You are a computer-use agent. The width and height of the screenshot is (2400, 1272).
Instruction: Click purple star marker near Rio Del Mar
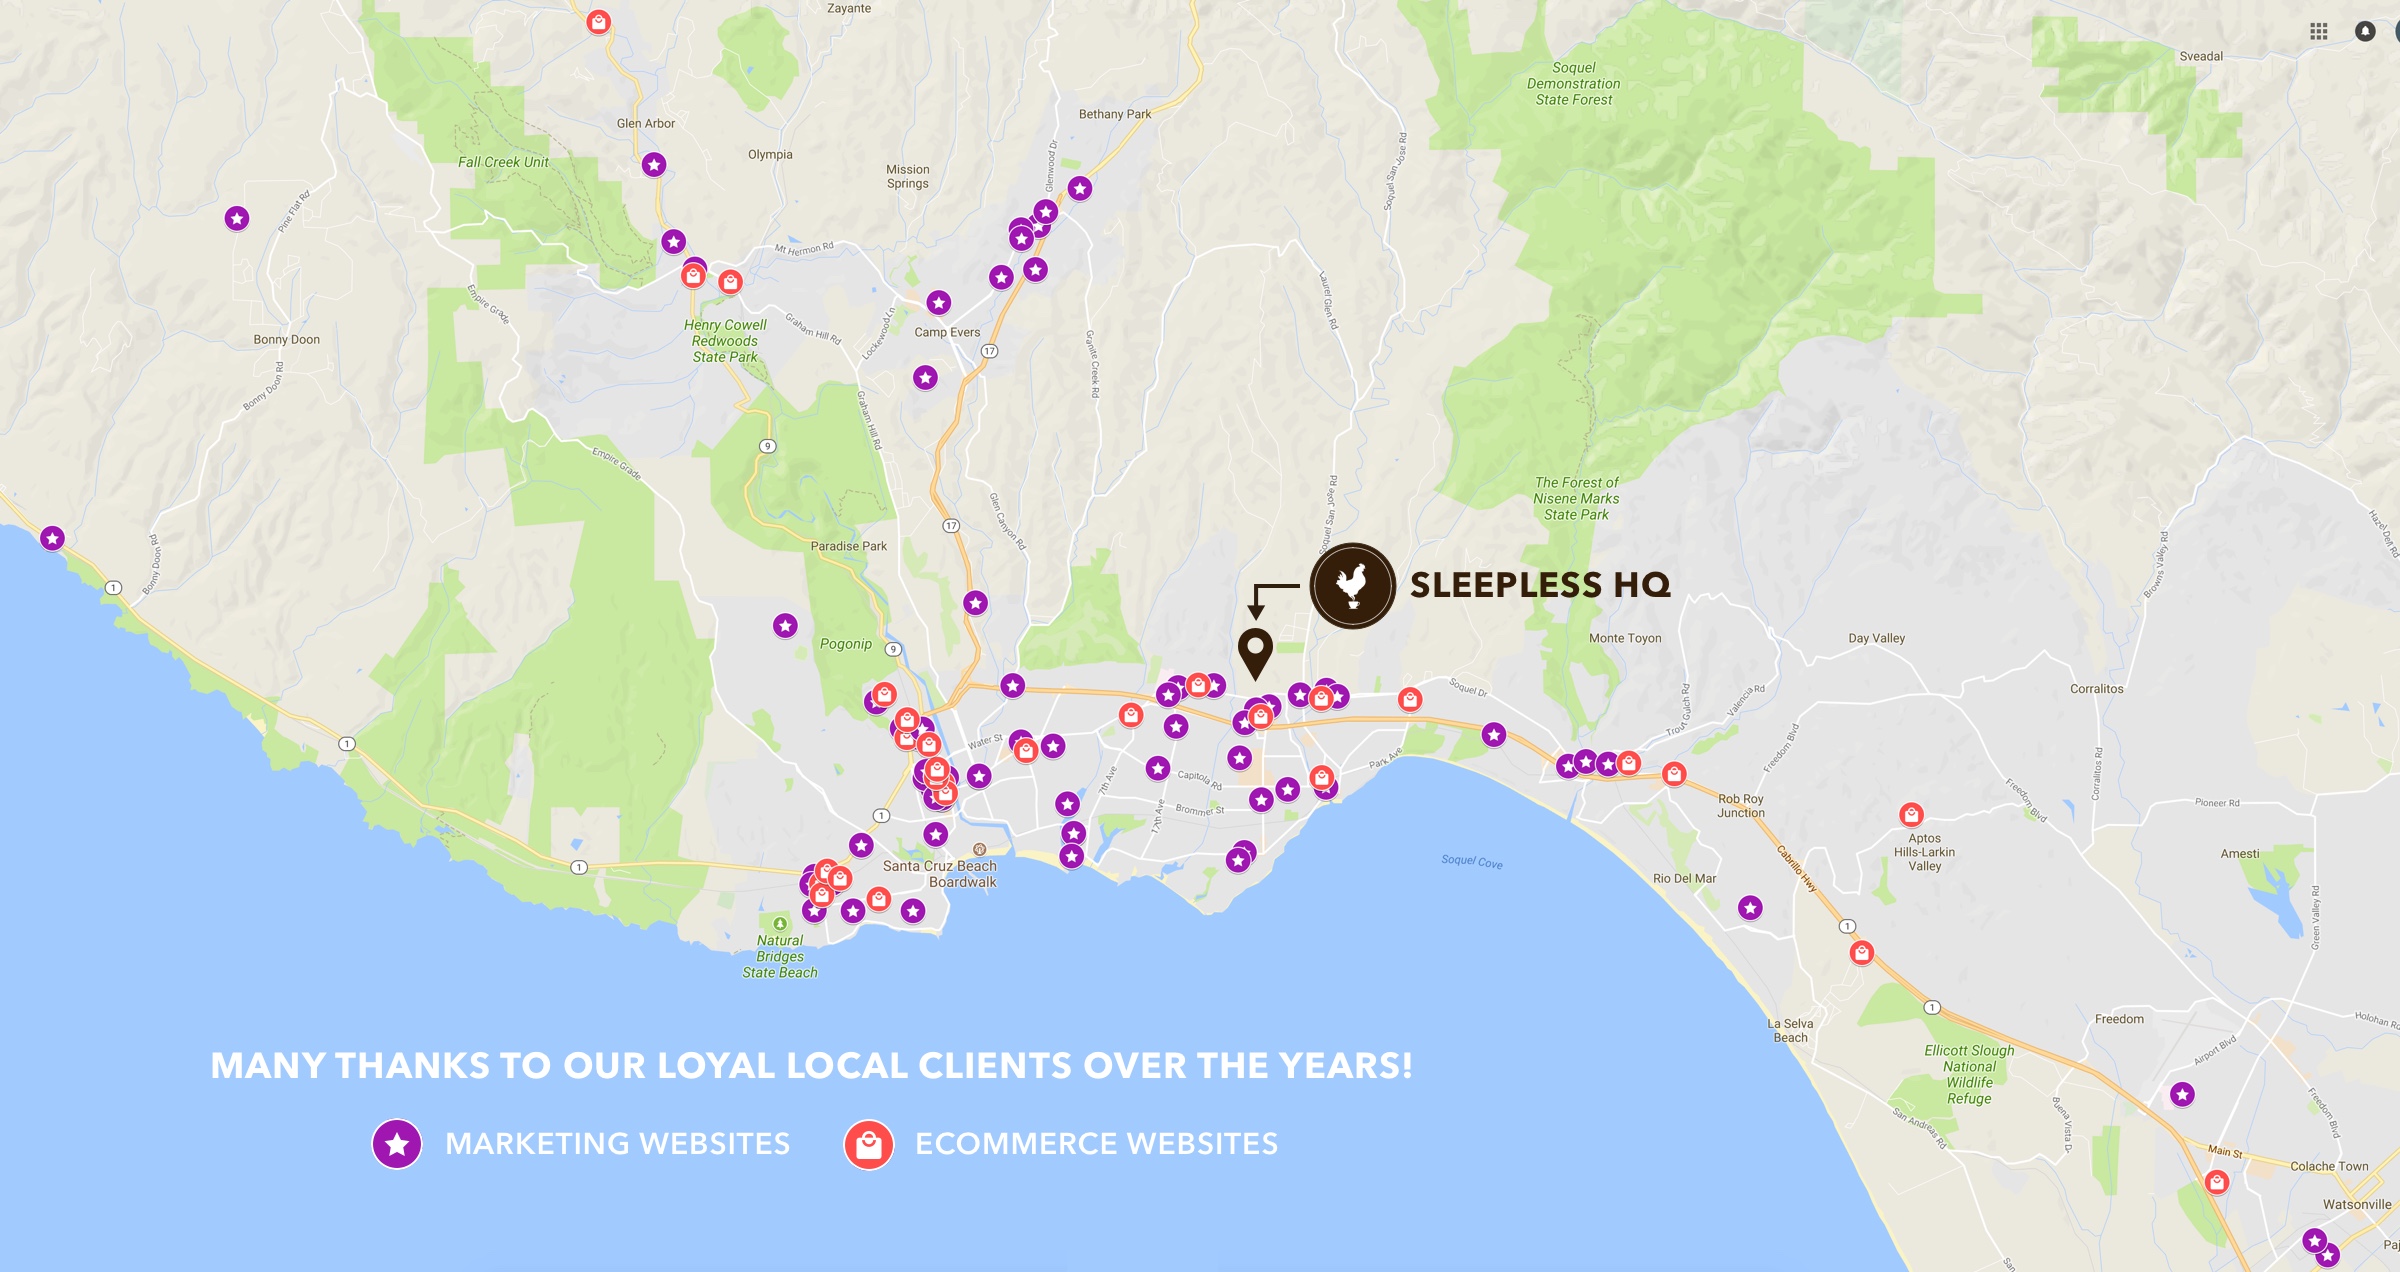coord(1750,908)
